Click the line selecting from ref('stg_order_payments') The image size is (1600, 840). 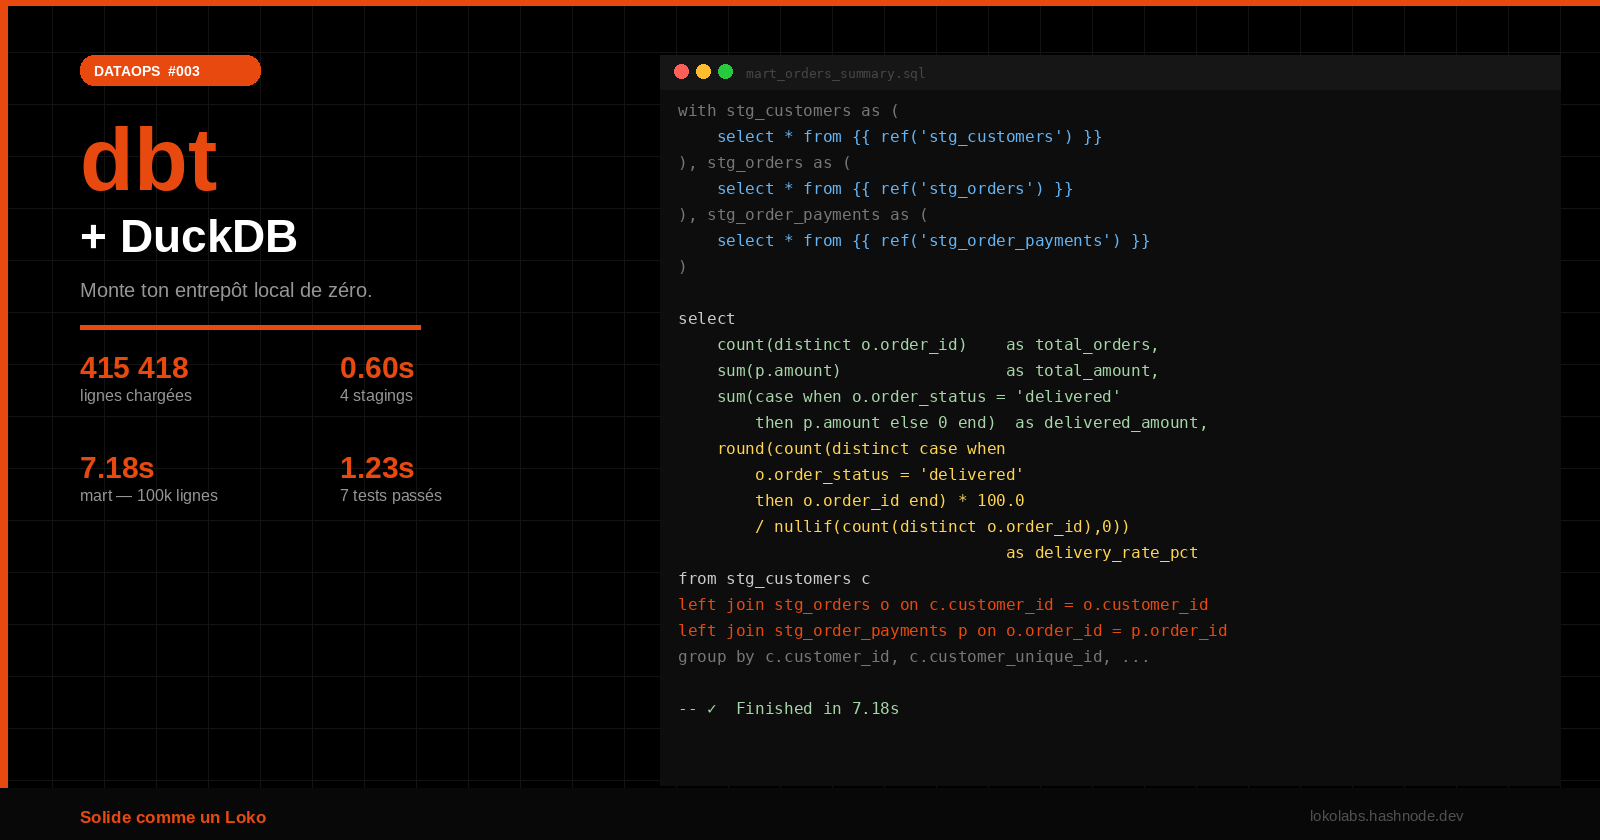[x=933, y=241]
